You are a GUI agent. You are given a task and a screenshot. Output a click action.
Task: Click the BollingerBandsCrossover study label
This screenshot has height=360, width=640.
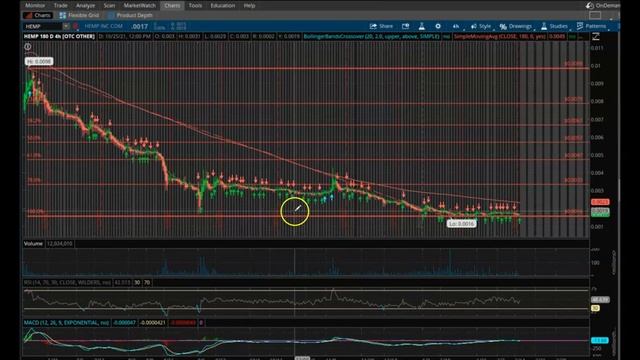(371, 36)
